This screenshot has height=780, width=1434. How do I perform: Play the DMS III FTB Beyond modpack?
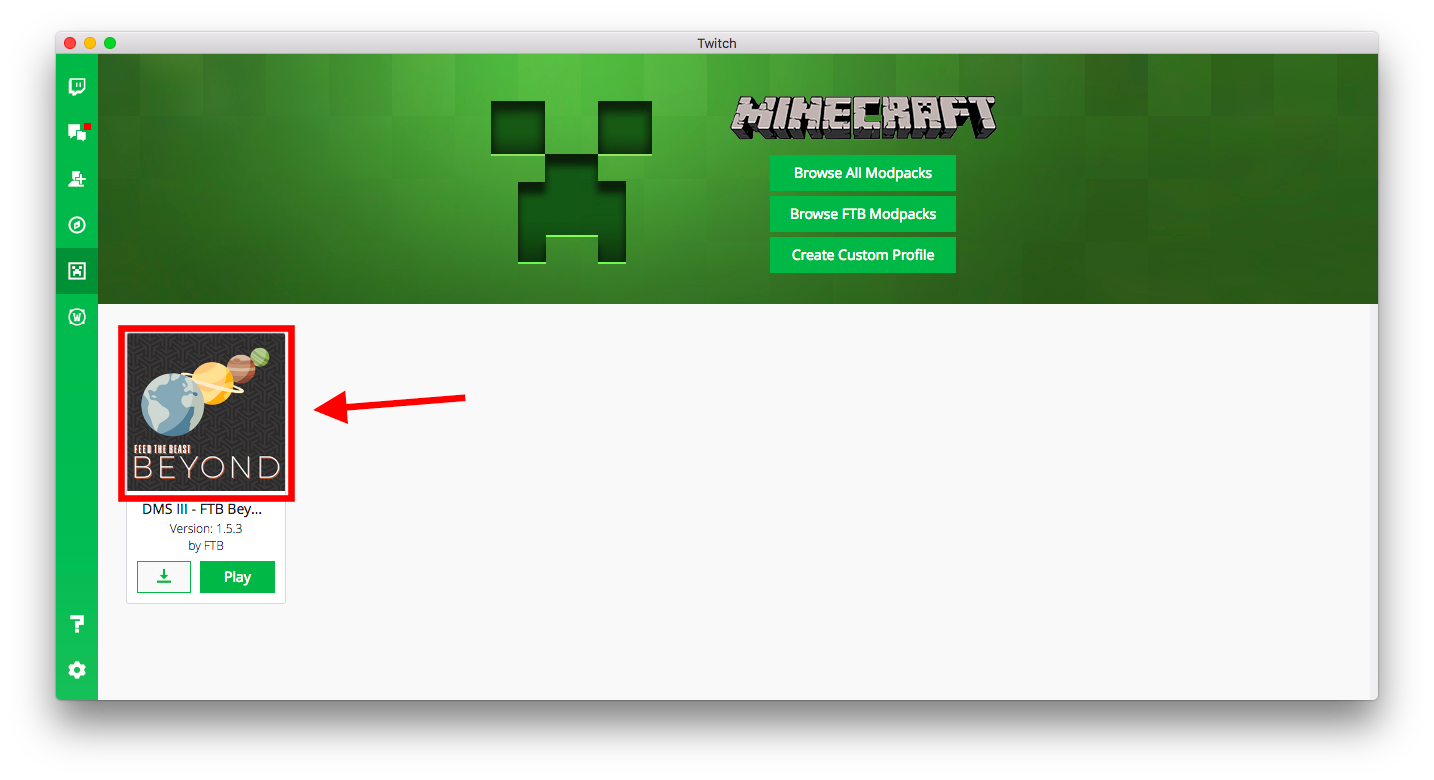237,577
